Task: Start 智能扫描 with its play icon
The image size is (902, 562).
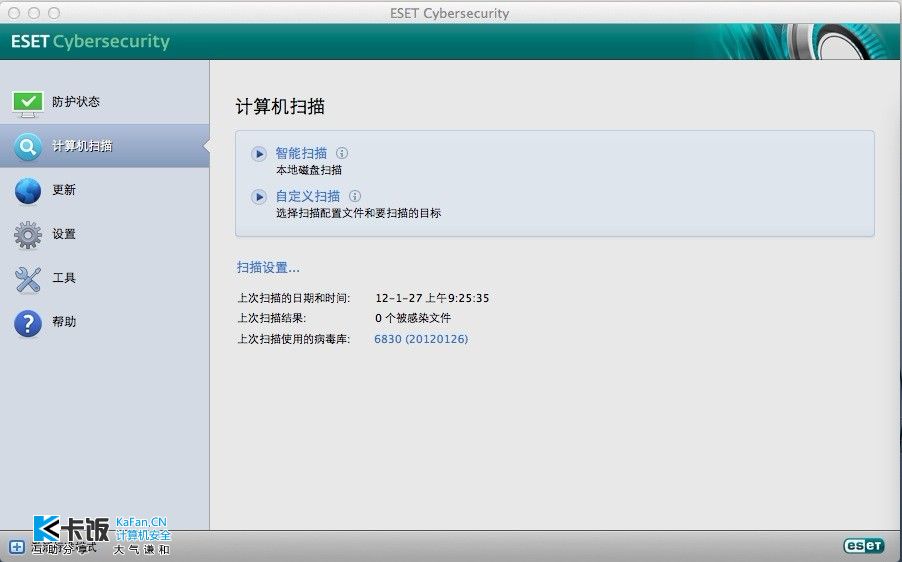Action: (259, 154)
